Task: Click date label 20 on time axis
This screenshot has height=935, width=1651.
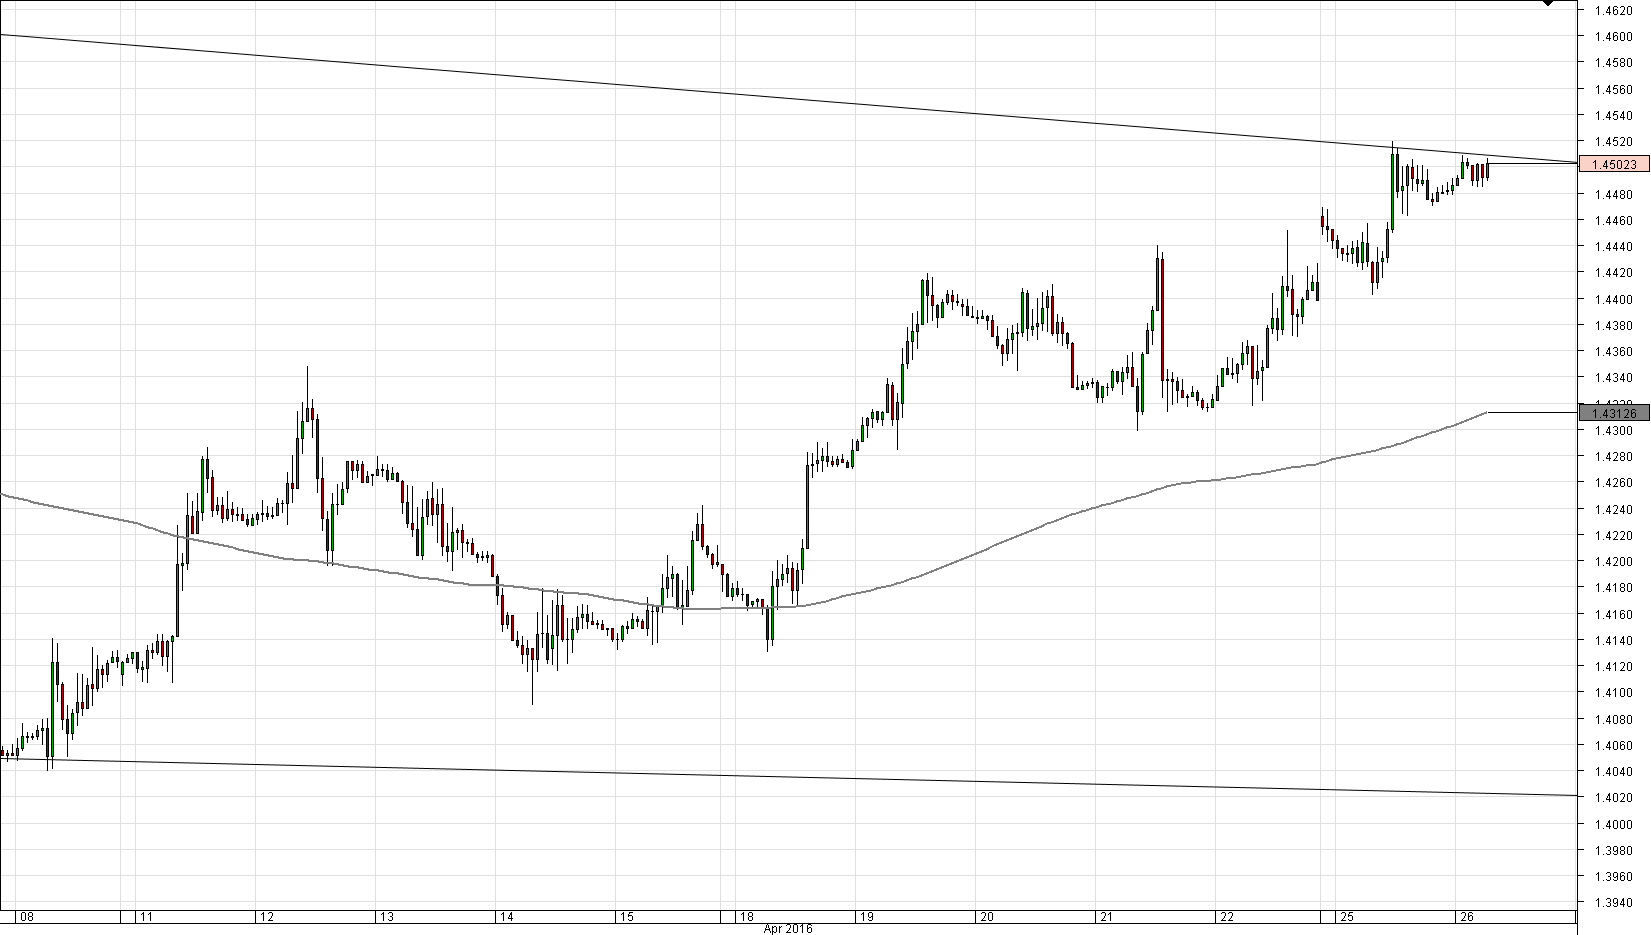Action: [x=986, y=916]
